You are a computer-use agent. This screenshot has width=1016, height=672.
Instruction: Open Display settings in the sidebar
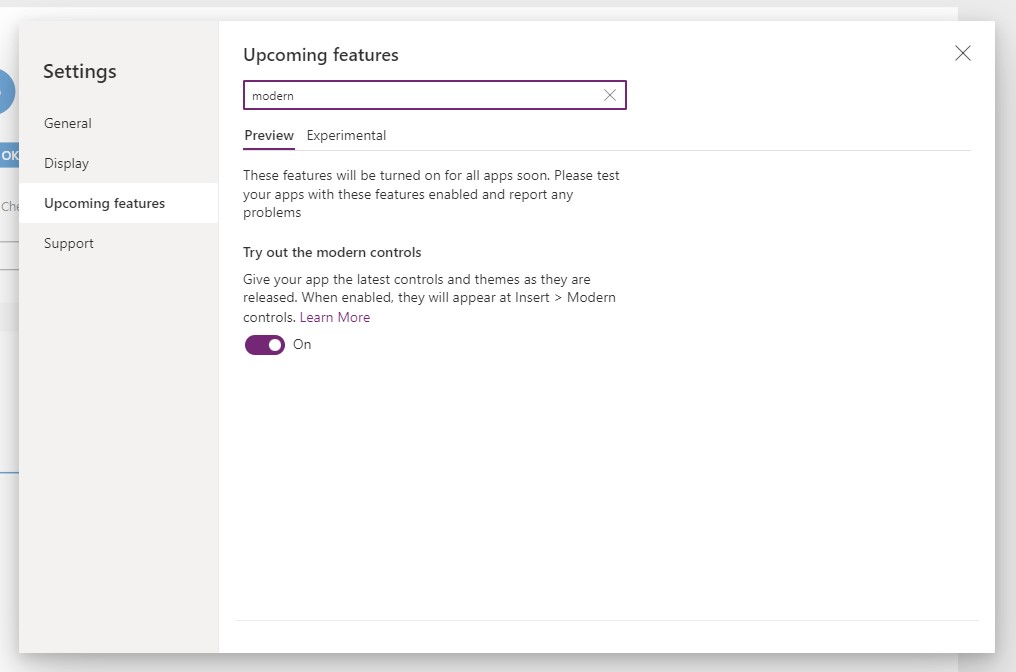pyautogui.click(x=65, y=163)
